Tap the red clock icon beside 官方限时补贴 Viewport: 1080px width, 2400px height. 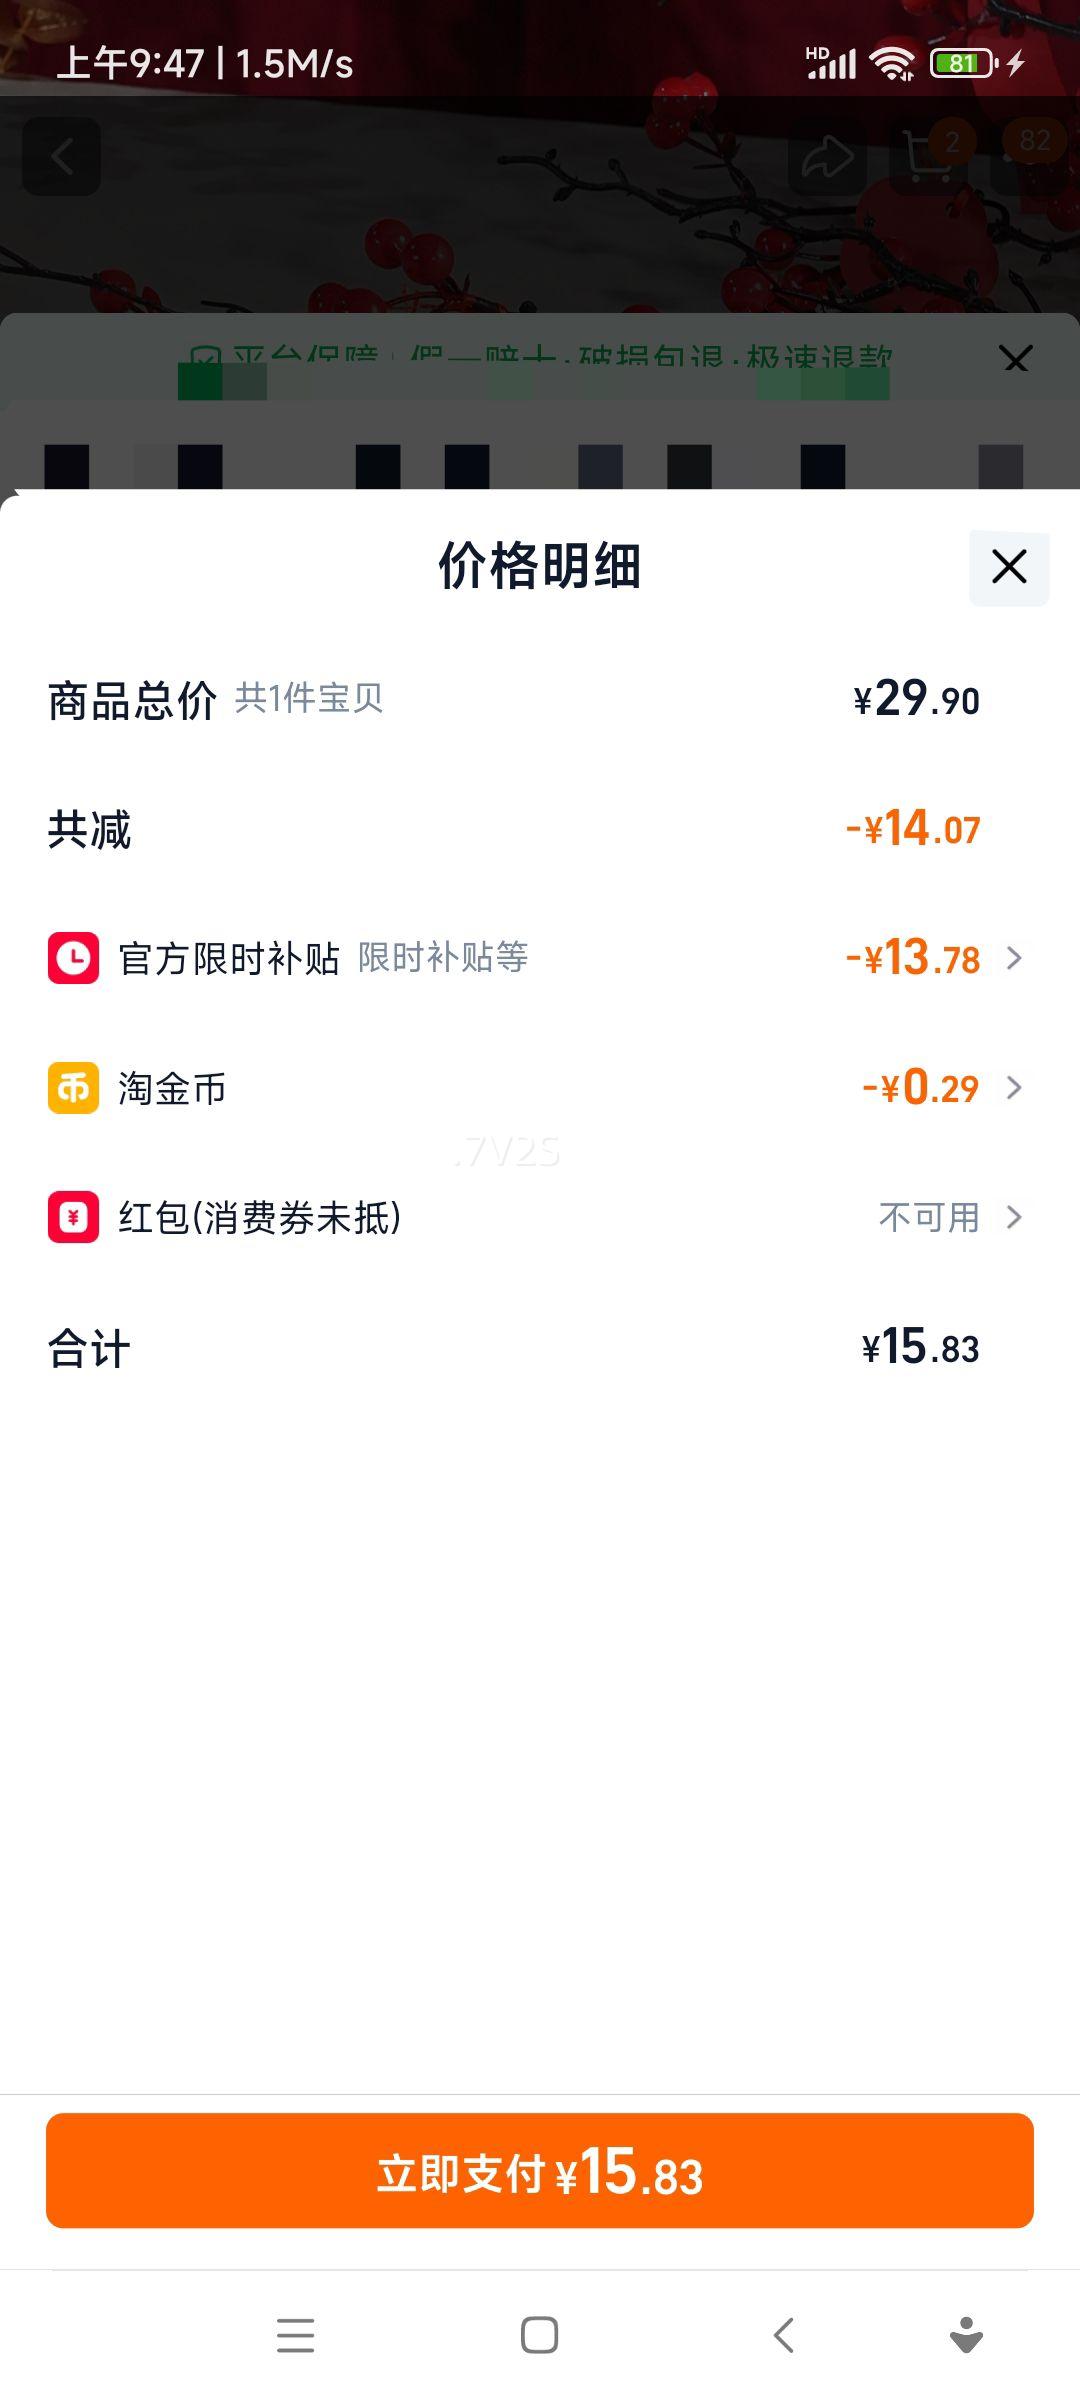click(x=73, y=958)
